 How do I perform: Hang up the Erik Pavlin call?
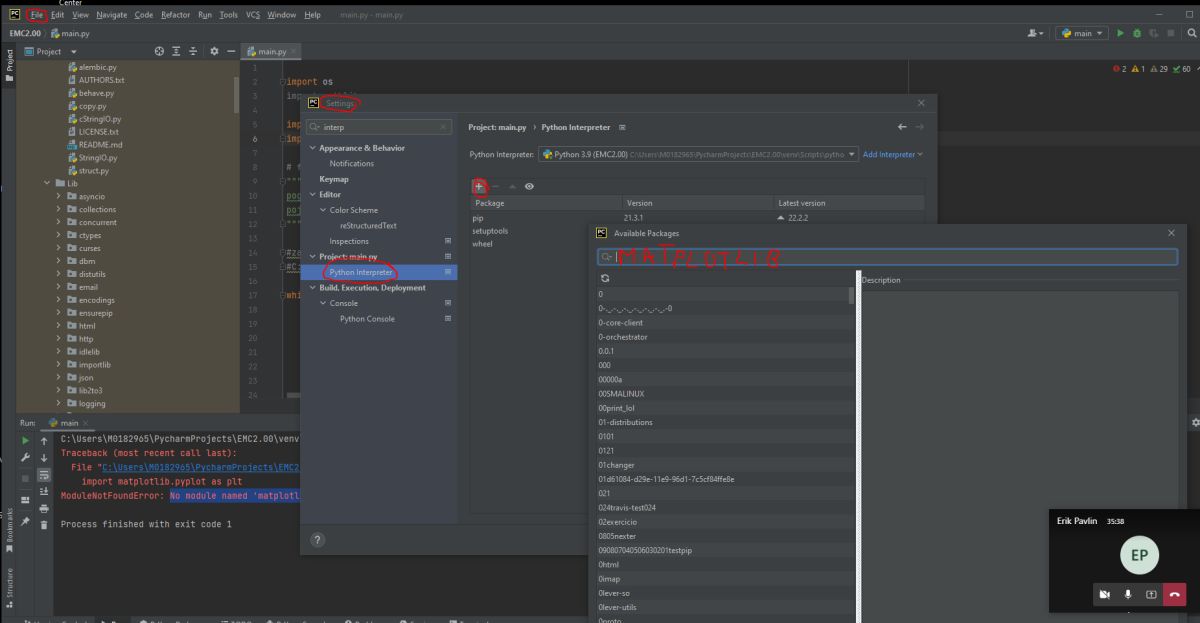click(1174, 594)
